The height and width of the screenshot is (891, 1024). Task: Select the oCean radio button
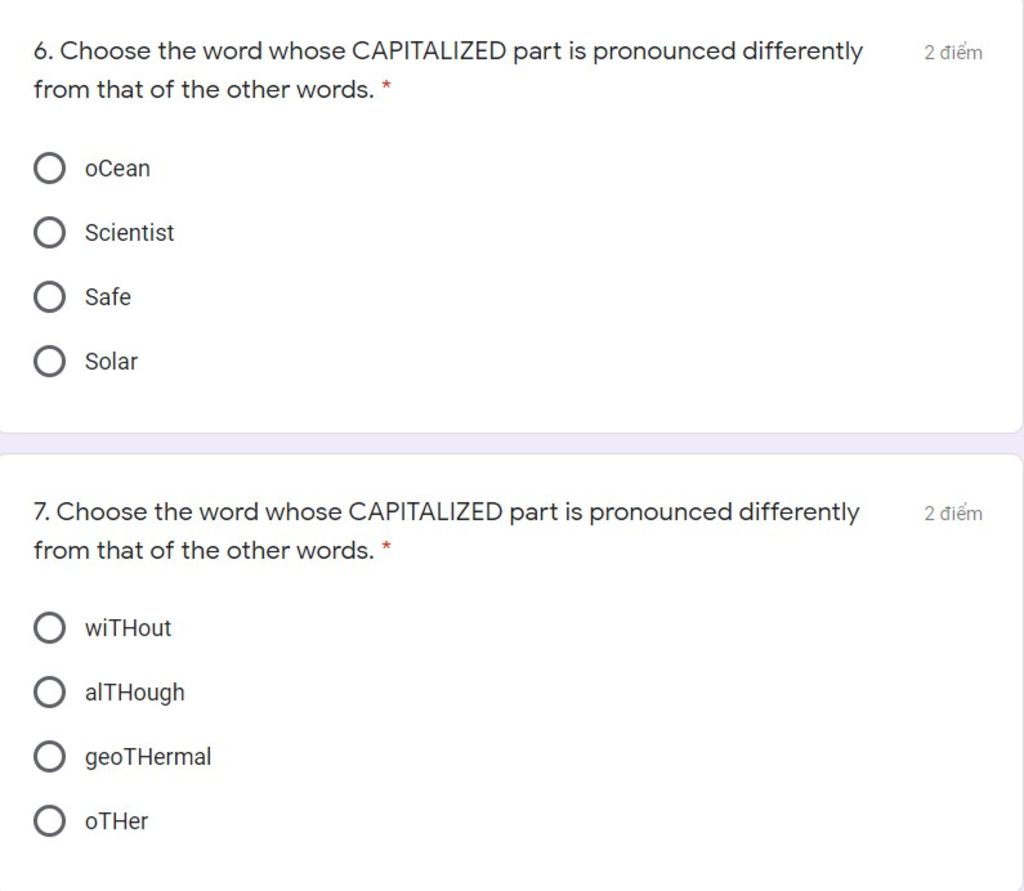coord(49,169)
